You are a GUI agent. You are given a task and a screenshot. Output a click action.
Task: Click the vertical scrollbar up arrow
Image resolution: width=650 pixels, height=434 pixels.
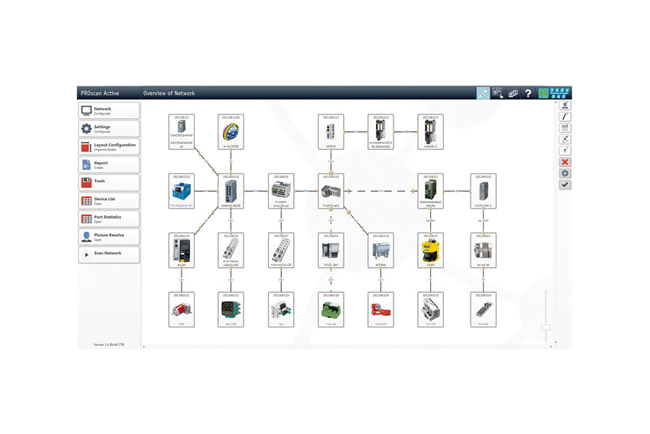[555, 103]
